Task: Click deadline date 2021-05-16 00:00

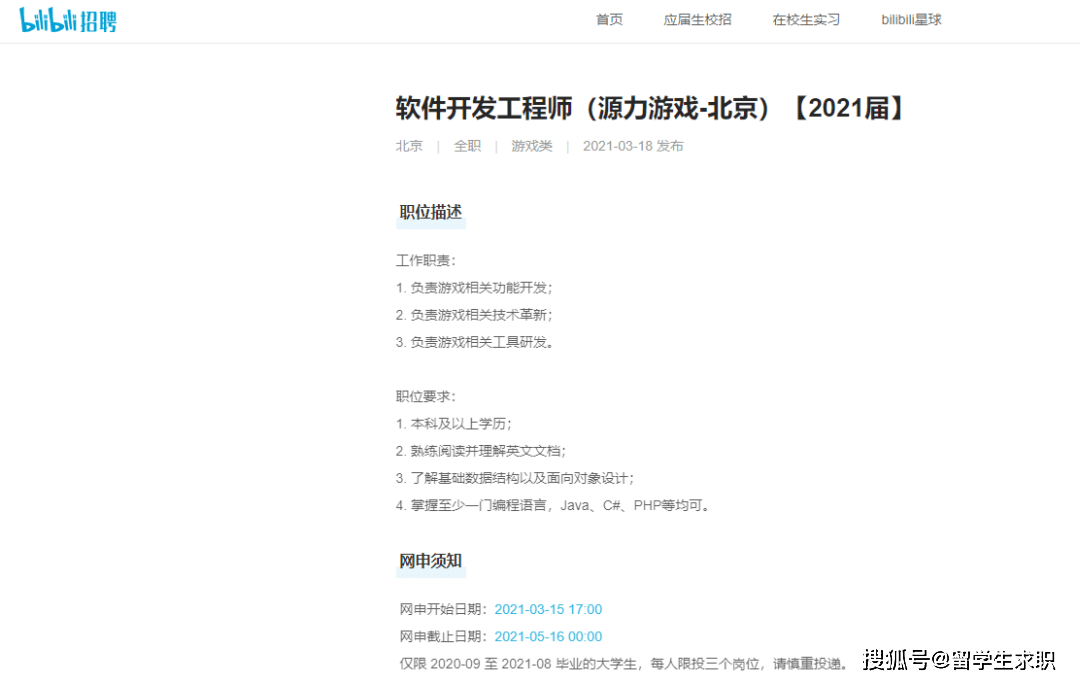Action: click(548, 636)
